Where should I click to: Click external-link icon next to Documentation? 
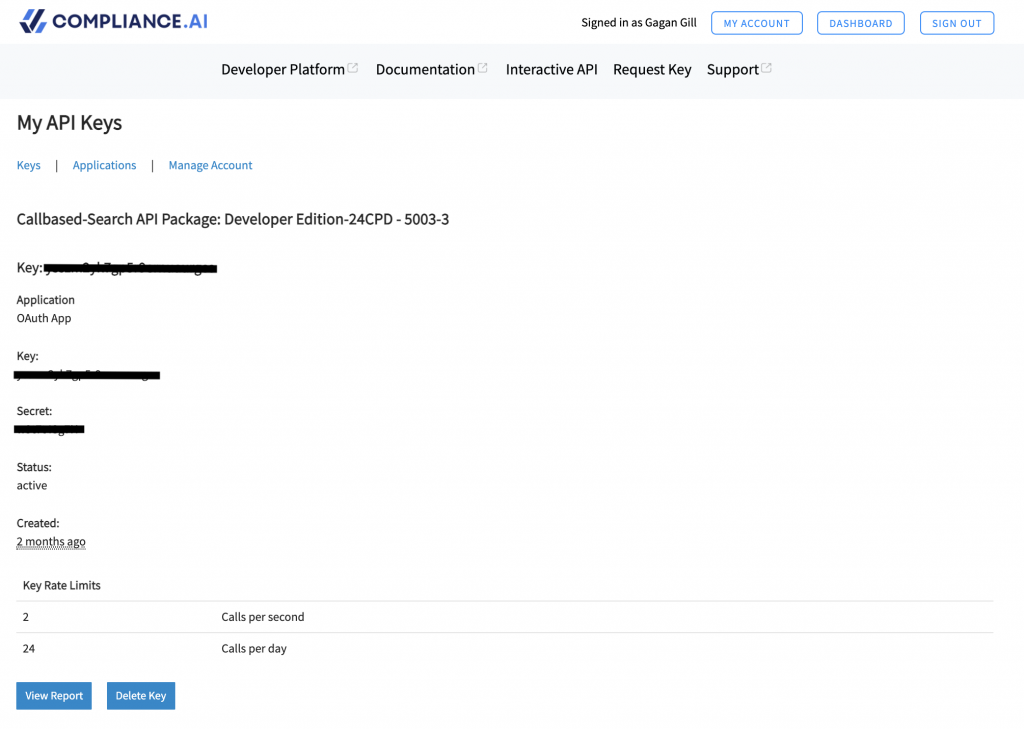483,68
